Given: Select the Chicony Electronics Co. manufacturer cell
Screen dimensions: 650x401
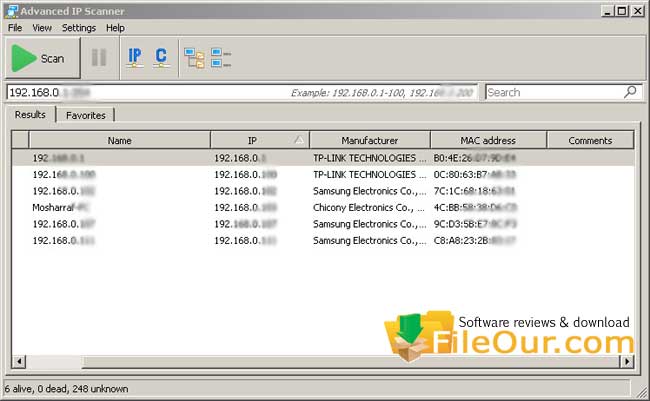Looking at the screenshot, I should tap(369, 207).
